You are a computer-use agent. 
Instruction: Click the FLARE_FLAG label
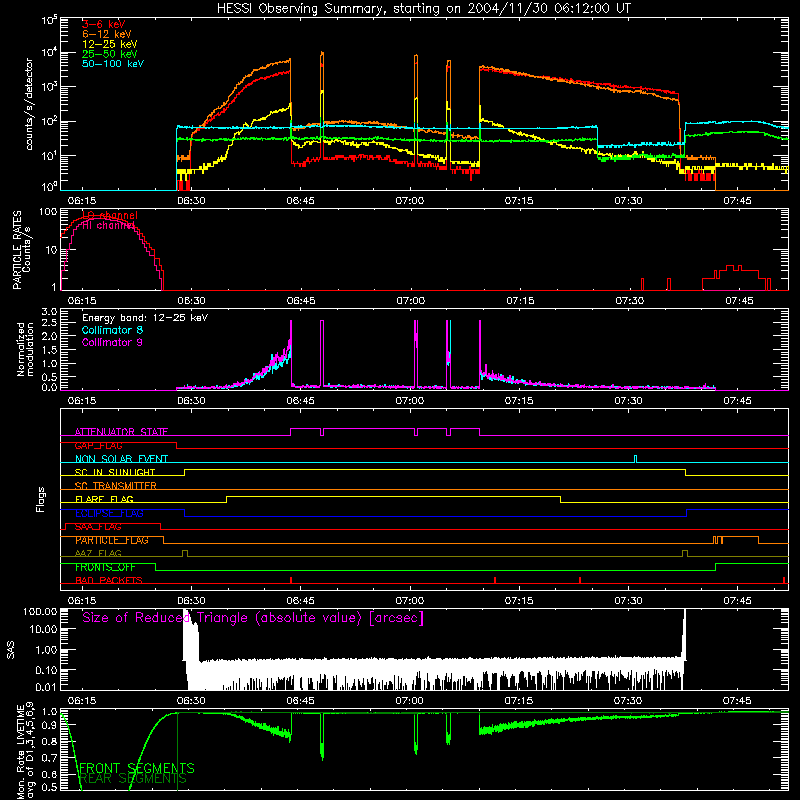pos(104,499)
